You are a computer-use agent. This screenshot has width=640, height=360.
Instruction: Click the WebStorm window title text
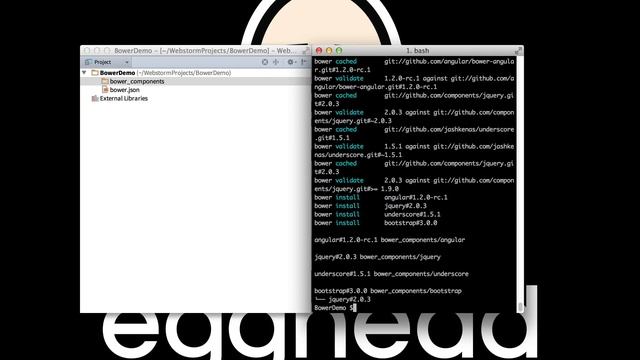pyautogui.click(x=204, y=51)
